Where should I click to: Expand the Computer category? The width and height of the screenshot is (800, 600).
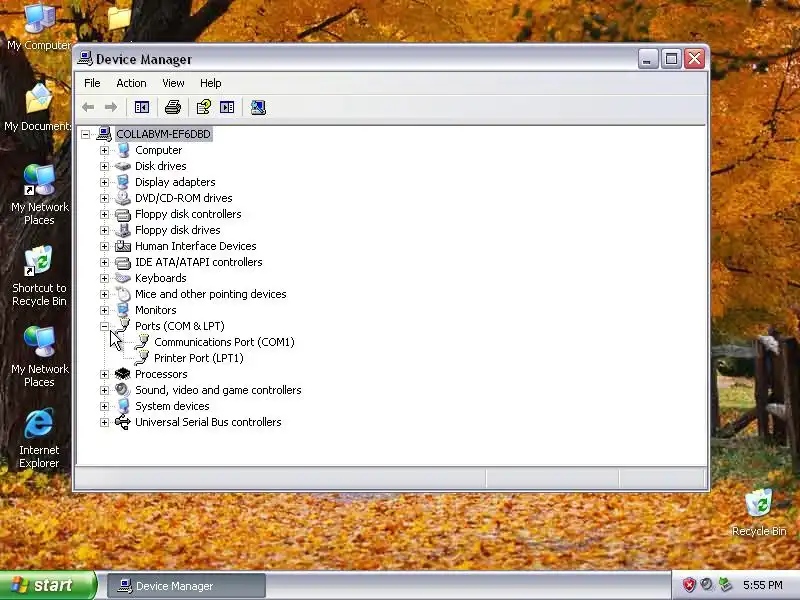pyautogui.click(x=104, y=151)
